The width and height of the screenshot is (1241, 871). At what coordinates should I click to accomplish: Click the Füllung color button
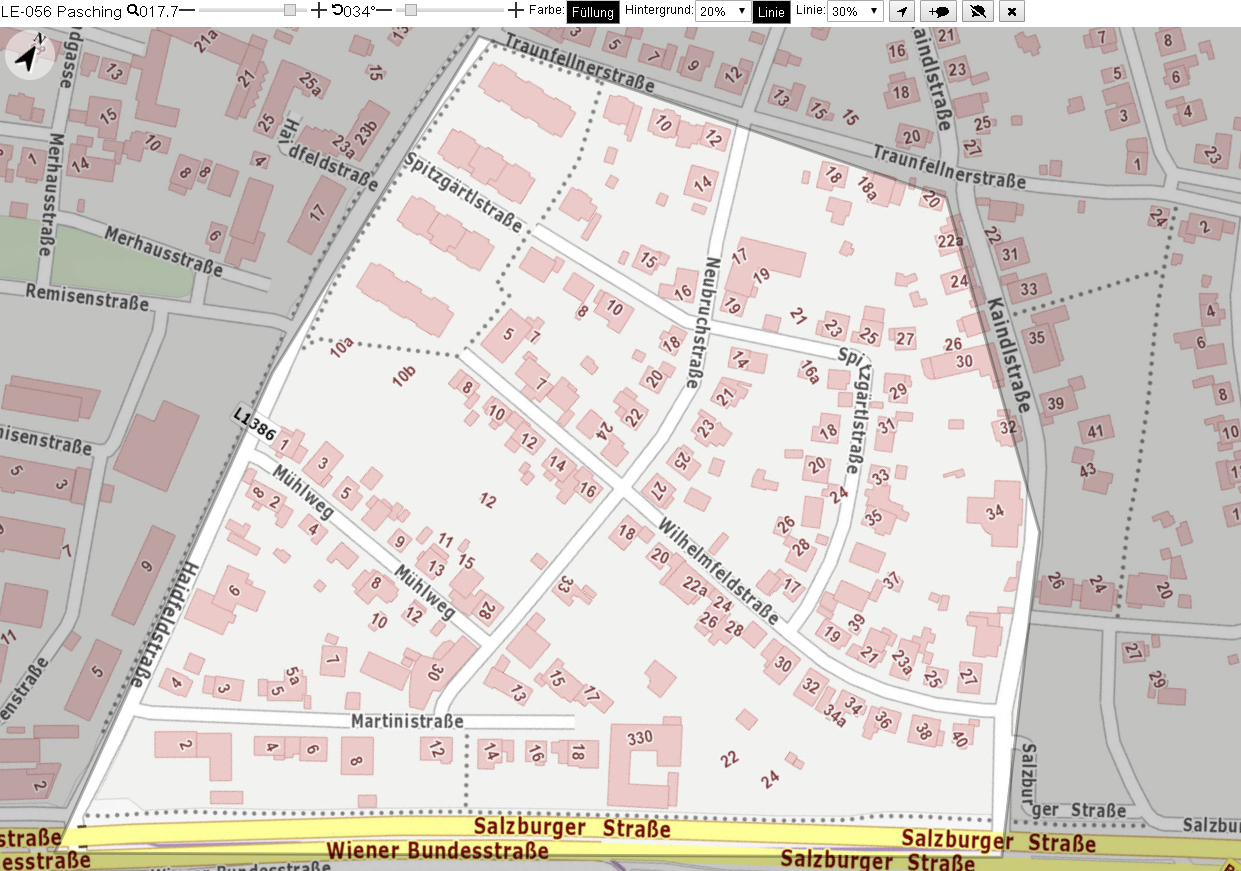point(592,11)
